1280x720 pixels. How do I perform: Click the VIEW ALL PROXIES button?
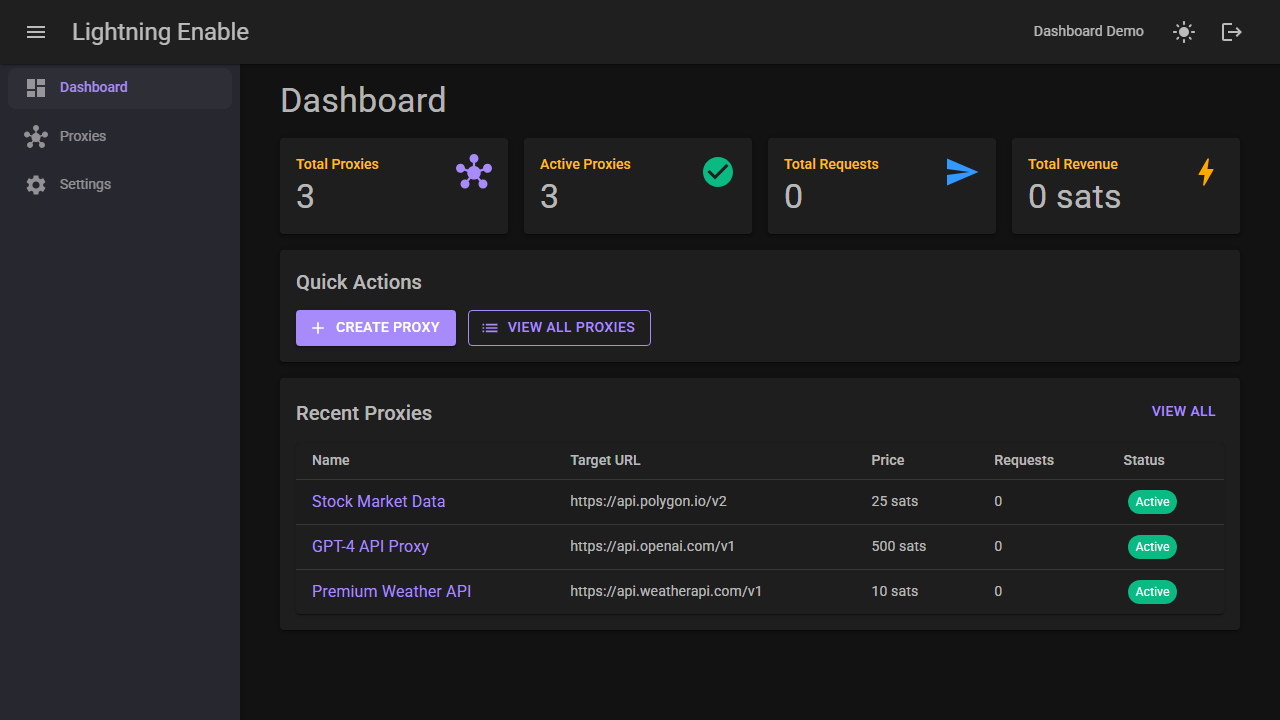[559, 327]
